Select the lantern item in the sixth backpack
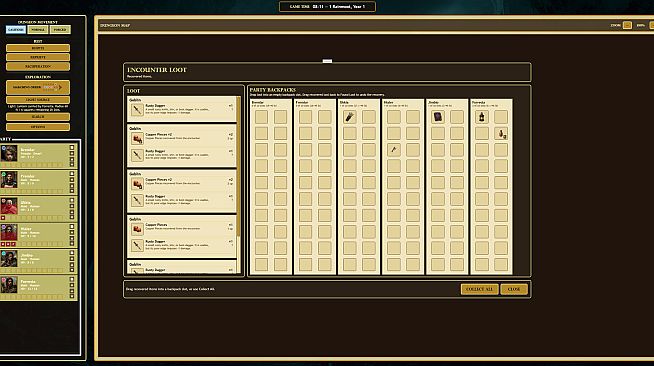The width and height of the screenshot is (654, 366). click(x=482, y=117)
